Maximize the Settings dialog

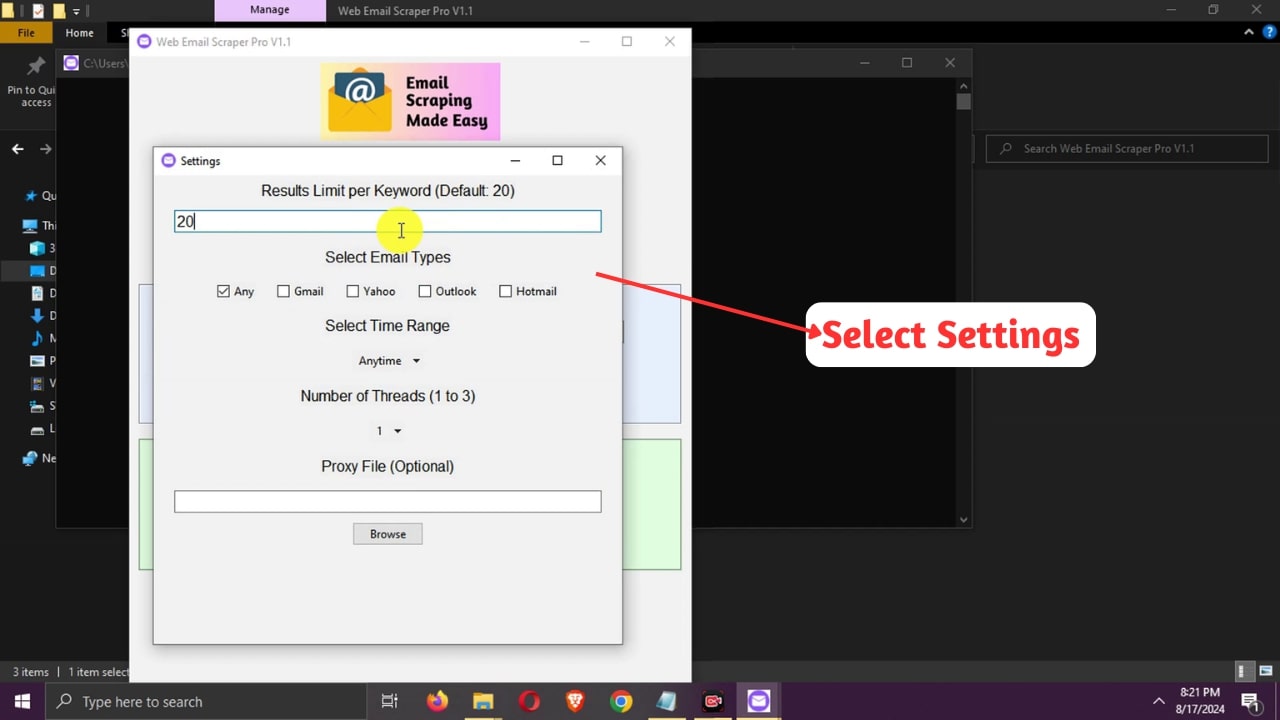pos(557,160)
